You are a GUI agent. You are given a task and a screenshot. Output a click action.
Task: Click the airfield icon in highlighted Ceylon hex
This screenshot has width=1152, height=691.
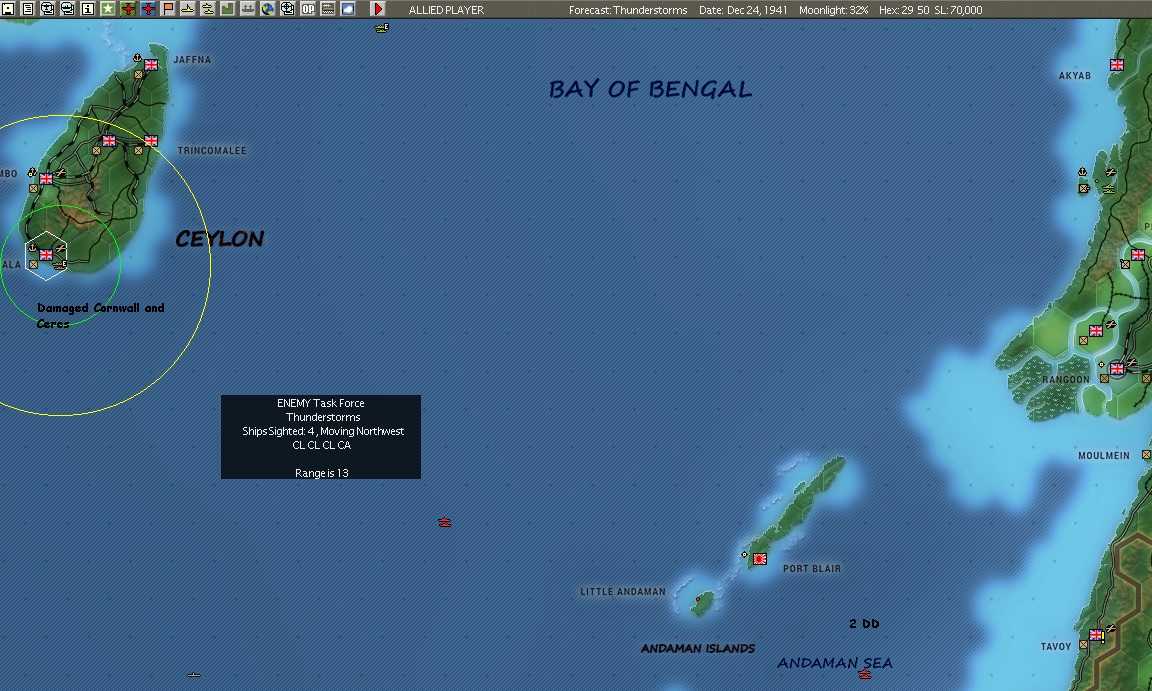pos(60,250)
